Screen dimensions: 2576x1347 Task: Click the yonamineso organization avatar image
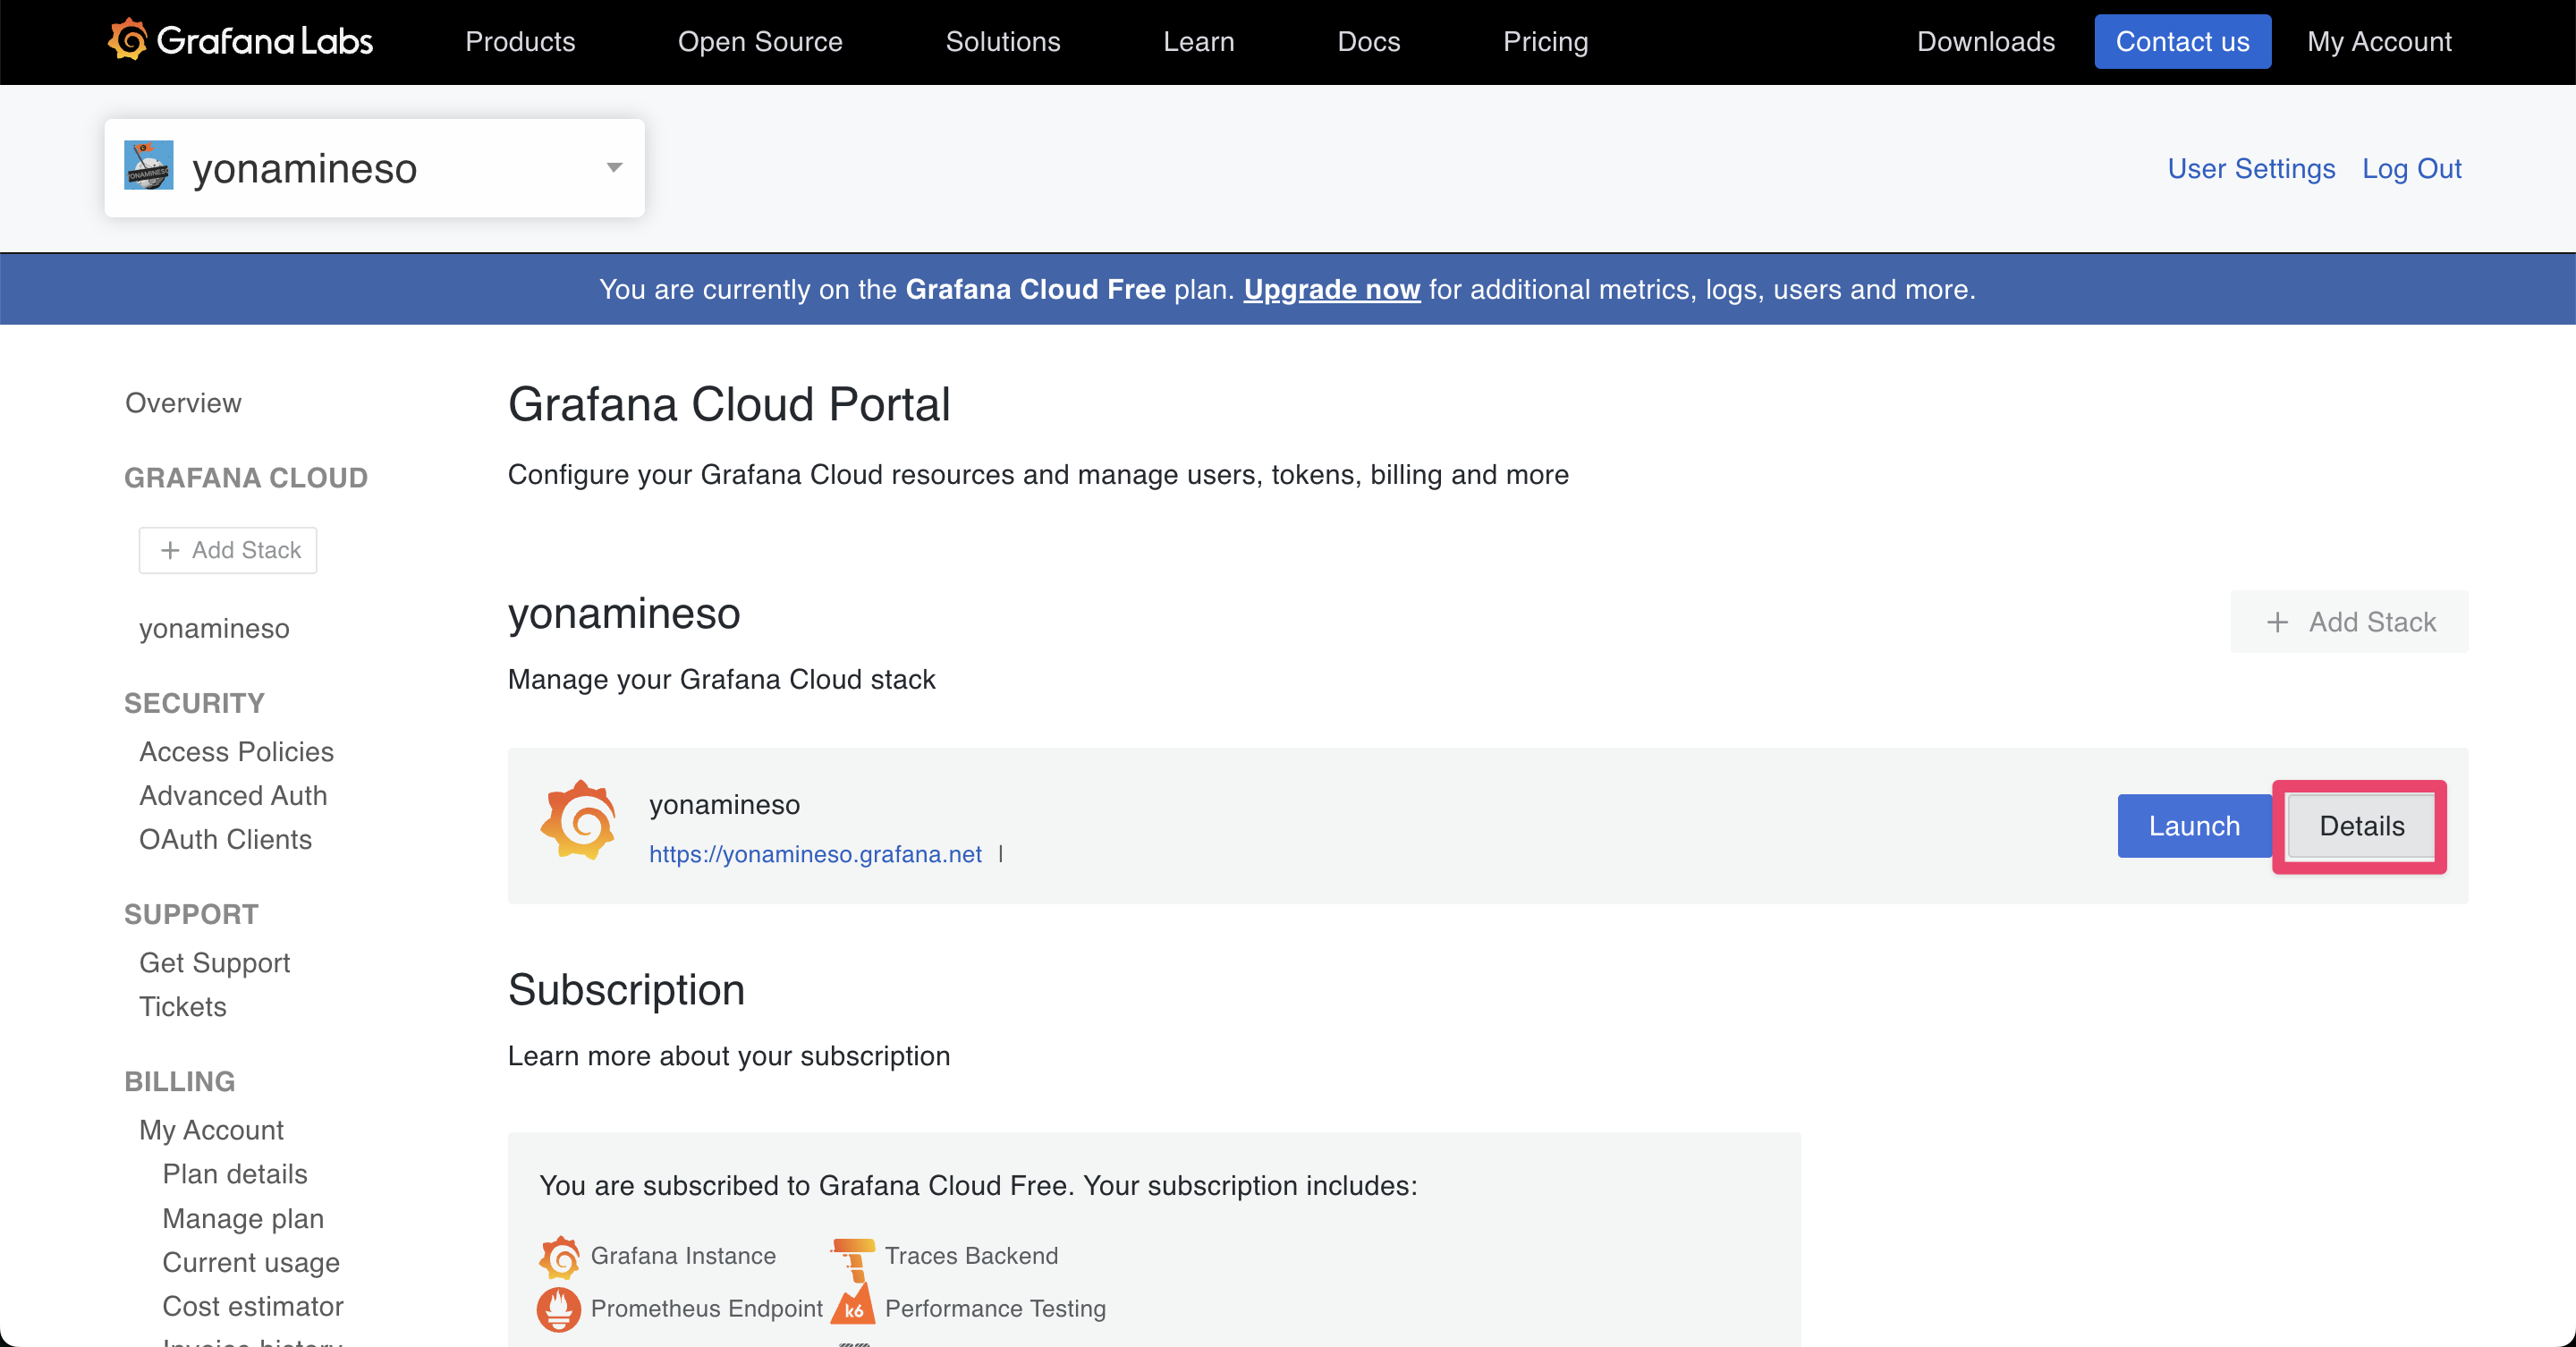[148, 166]
